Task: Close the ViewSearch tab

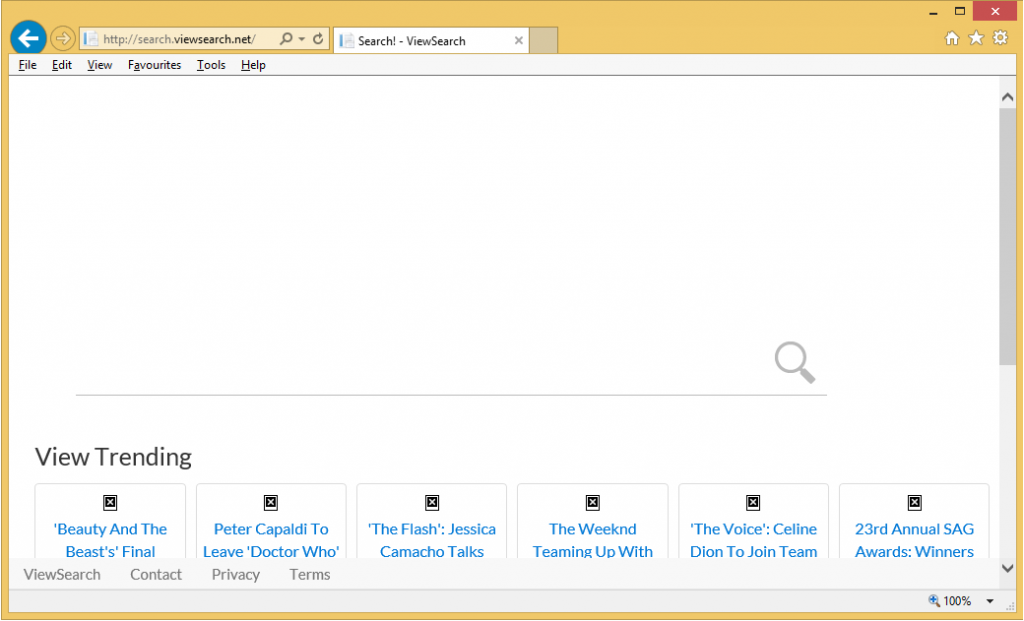Action: (519, 41)
